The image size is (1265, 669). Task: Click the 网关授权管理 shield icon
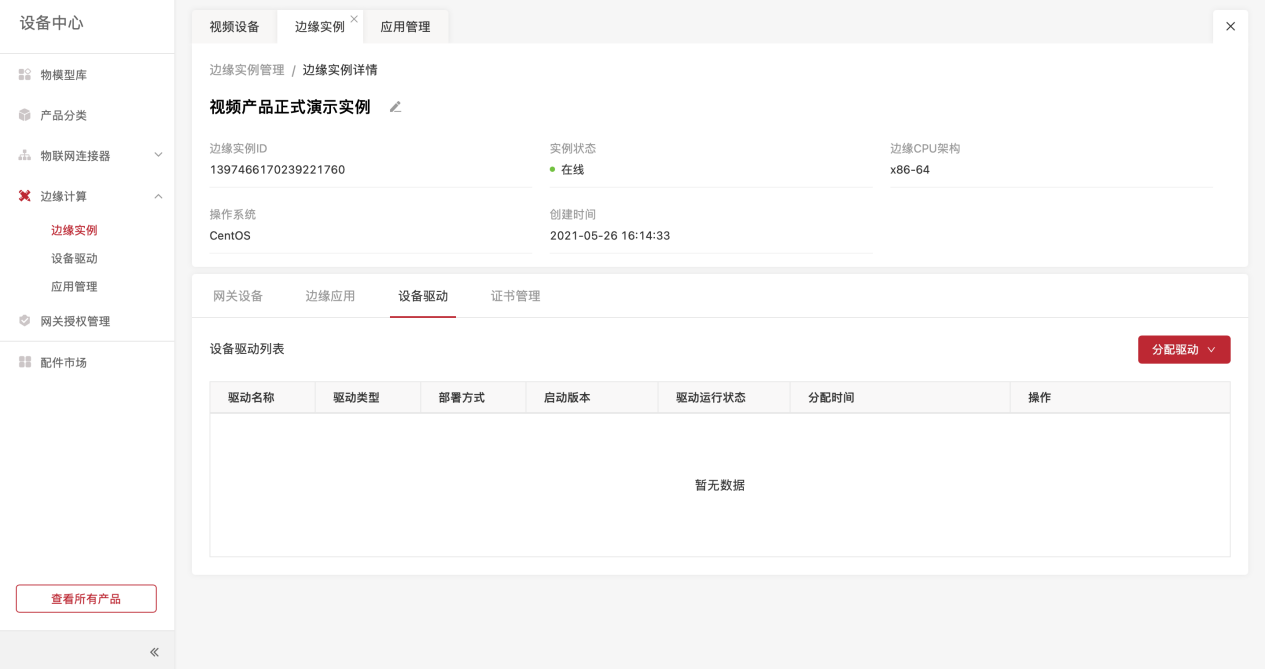[x=25, y=321]
